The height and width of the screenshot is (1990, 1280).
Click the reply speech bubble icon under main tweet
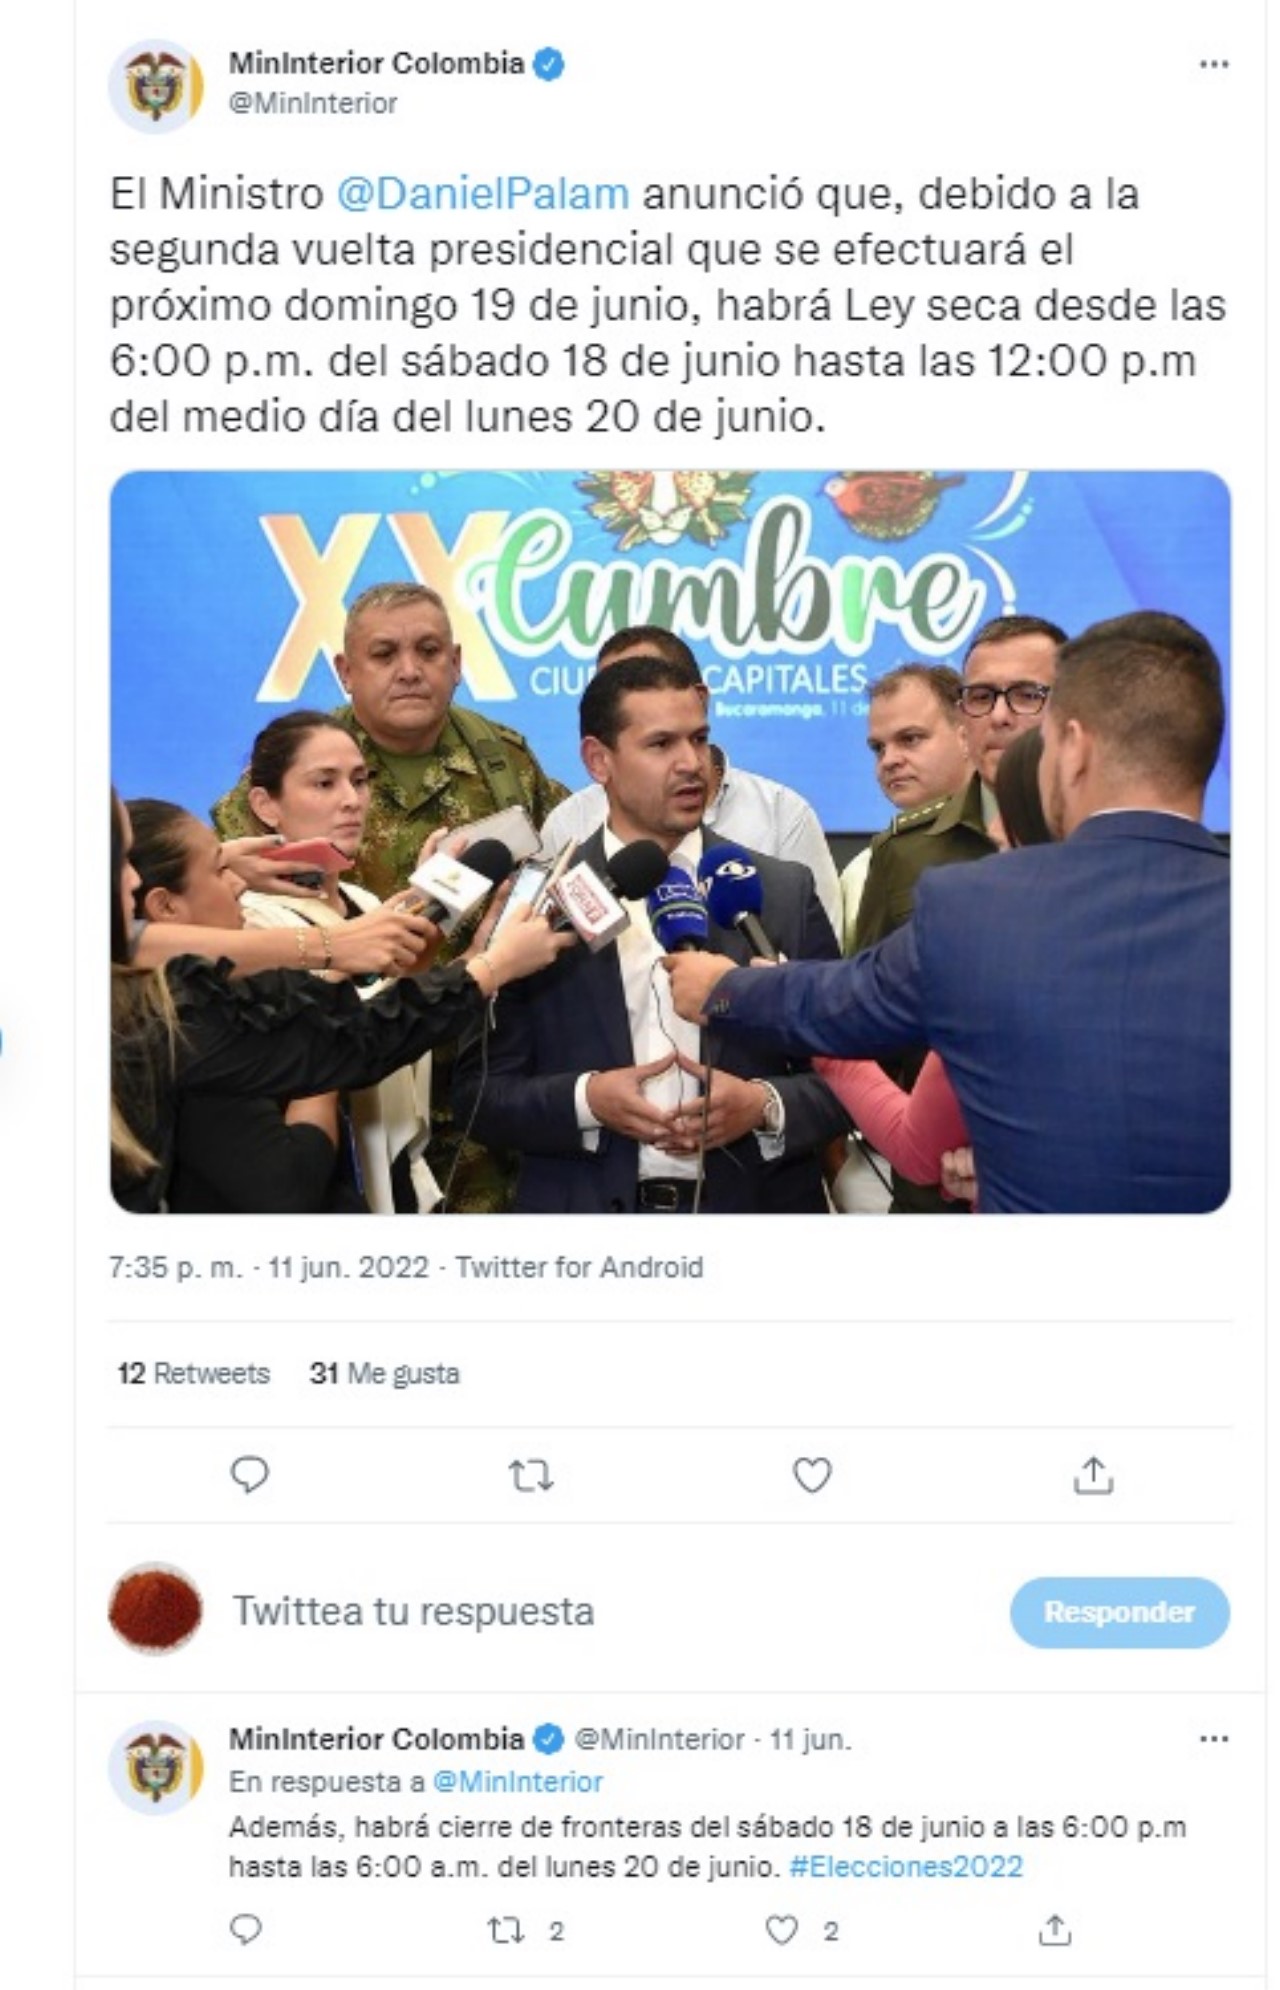[x=249, y=1475]
